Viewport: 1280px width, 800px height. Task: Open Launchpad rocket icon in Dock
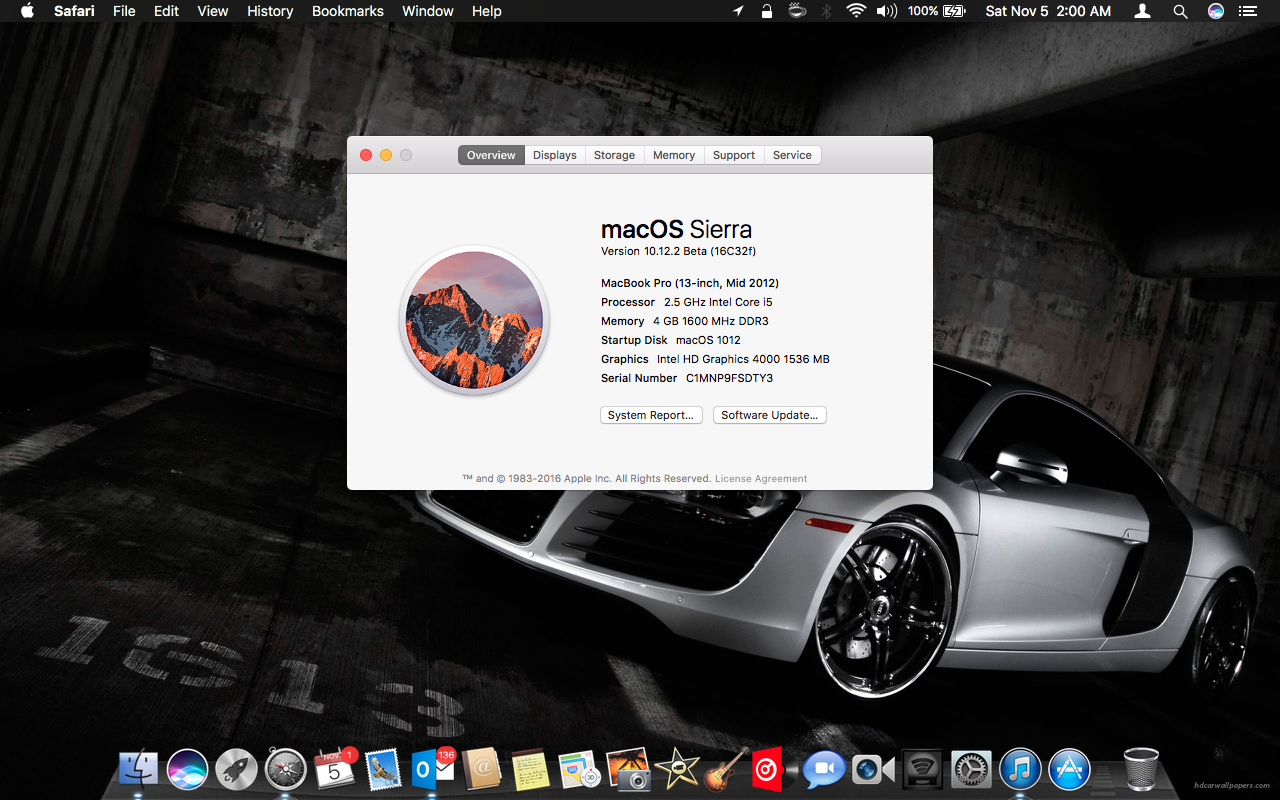pyautogui.click(x=236, y=769)
